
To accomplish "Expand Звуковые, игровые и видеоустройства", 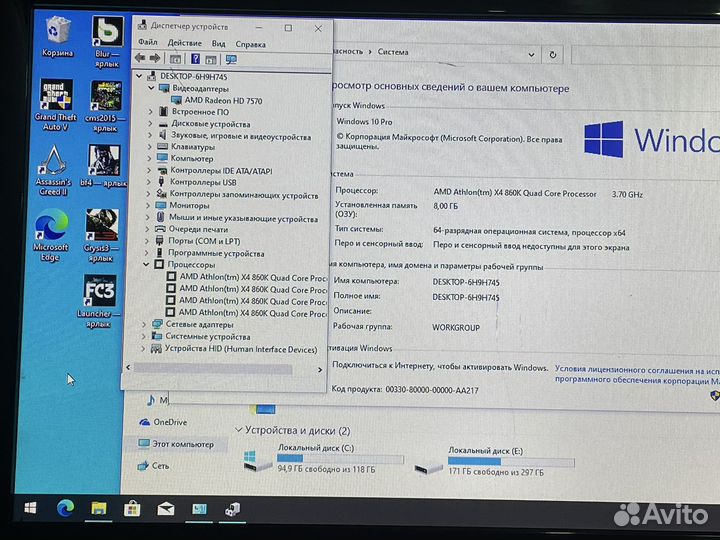I will [x=149, y=135].
